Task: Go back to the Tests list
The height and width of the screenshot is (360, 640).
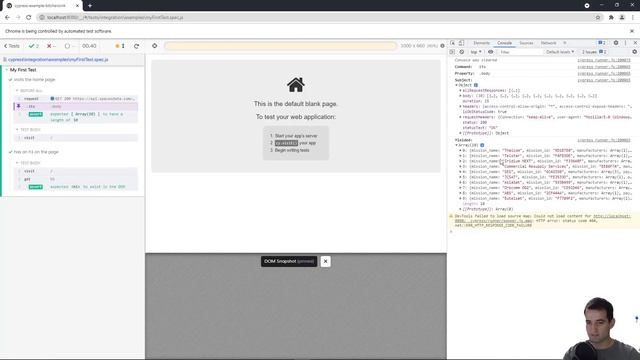Action: [x=12, y=46]
